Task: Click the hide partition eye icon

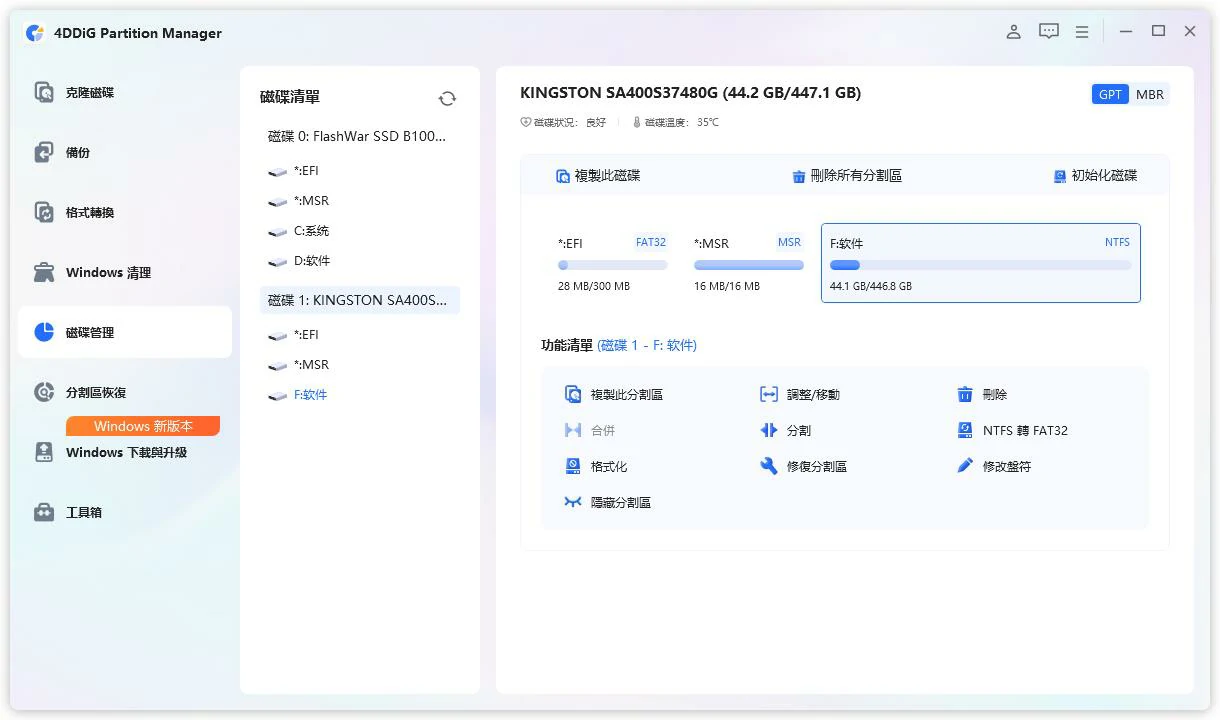Action: tap(573, 502)
